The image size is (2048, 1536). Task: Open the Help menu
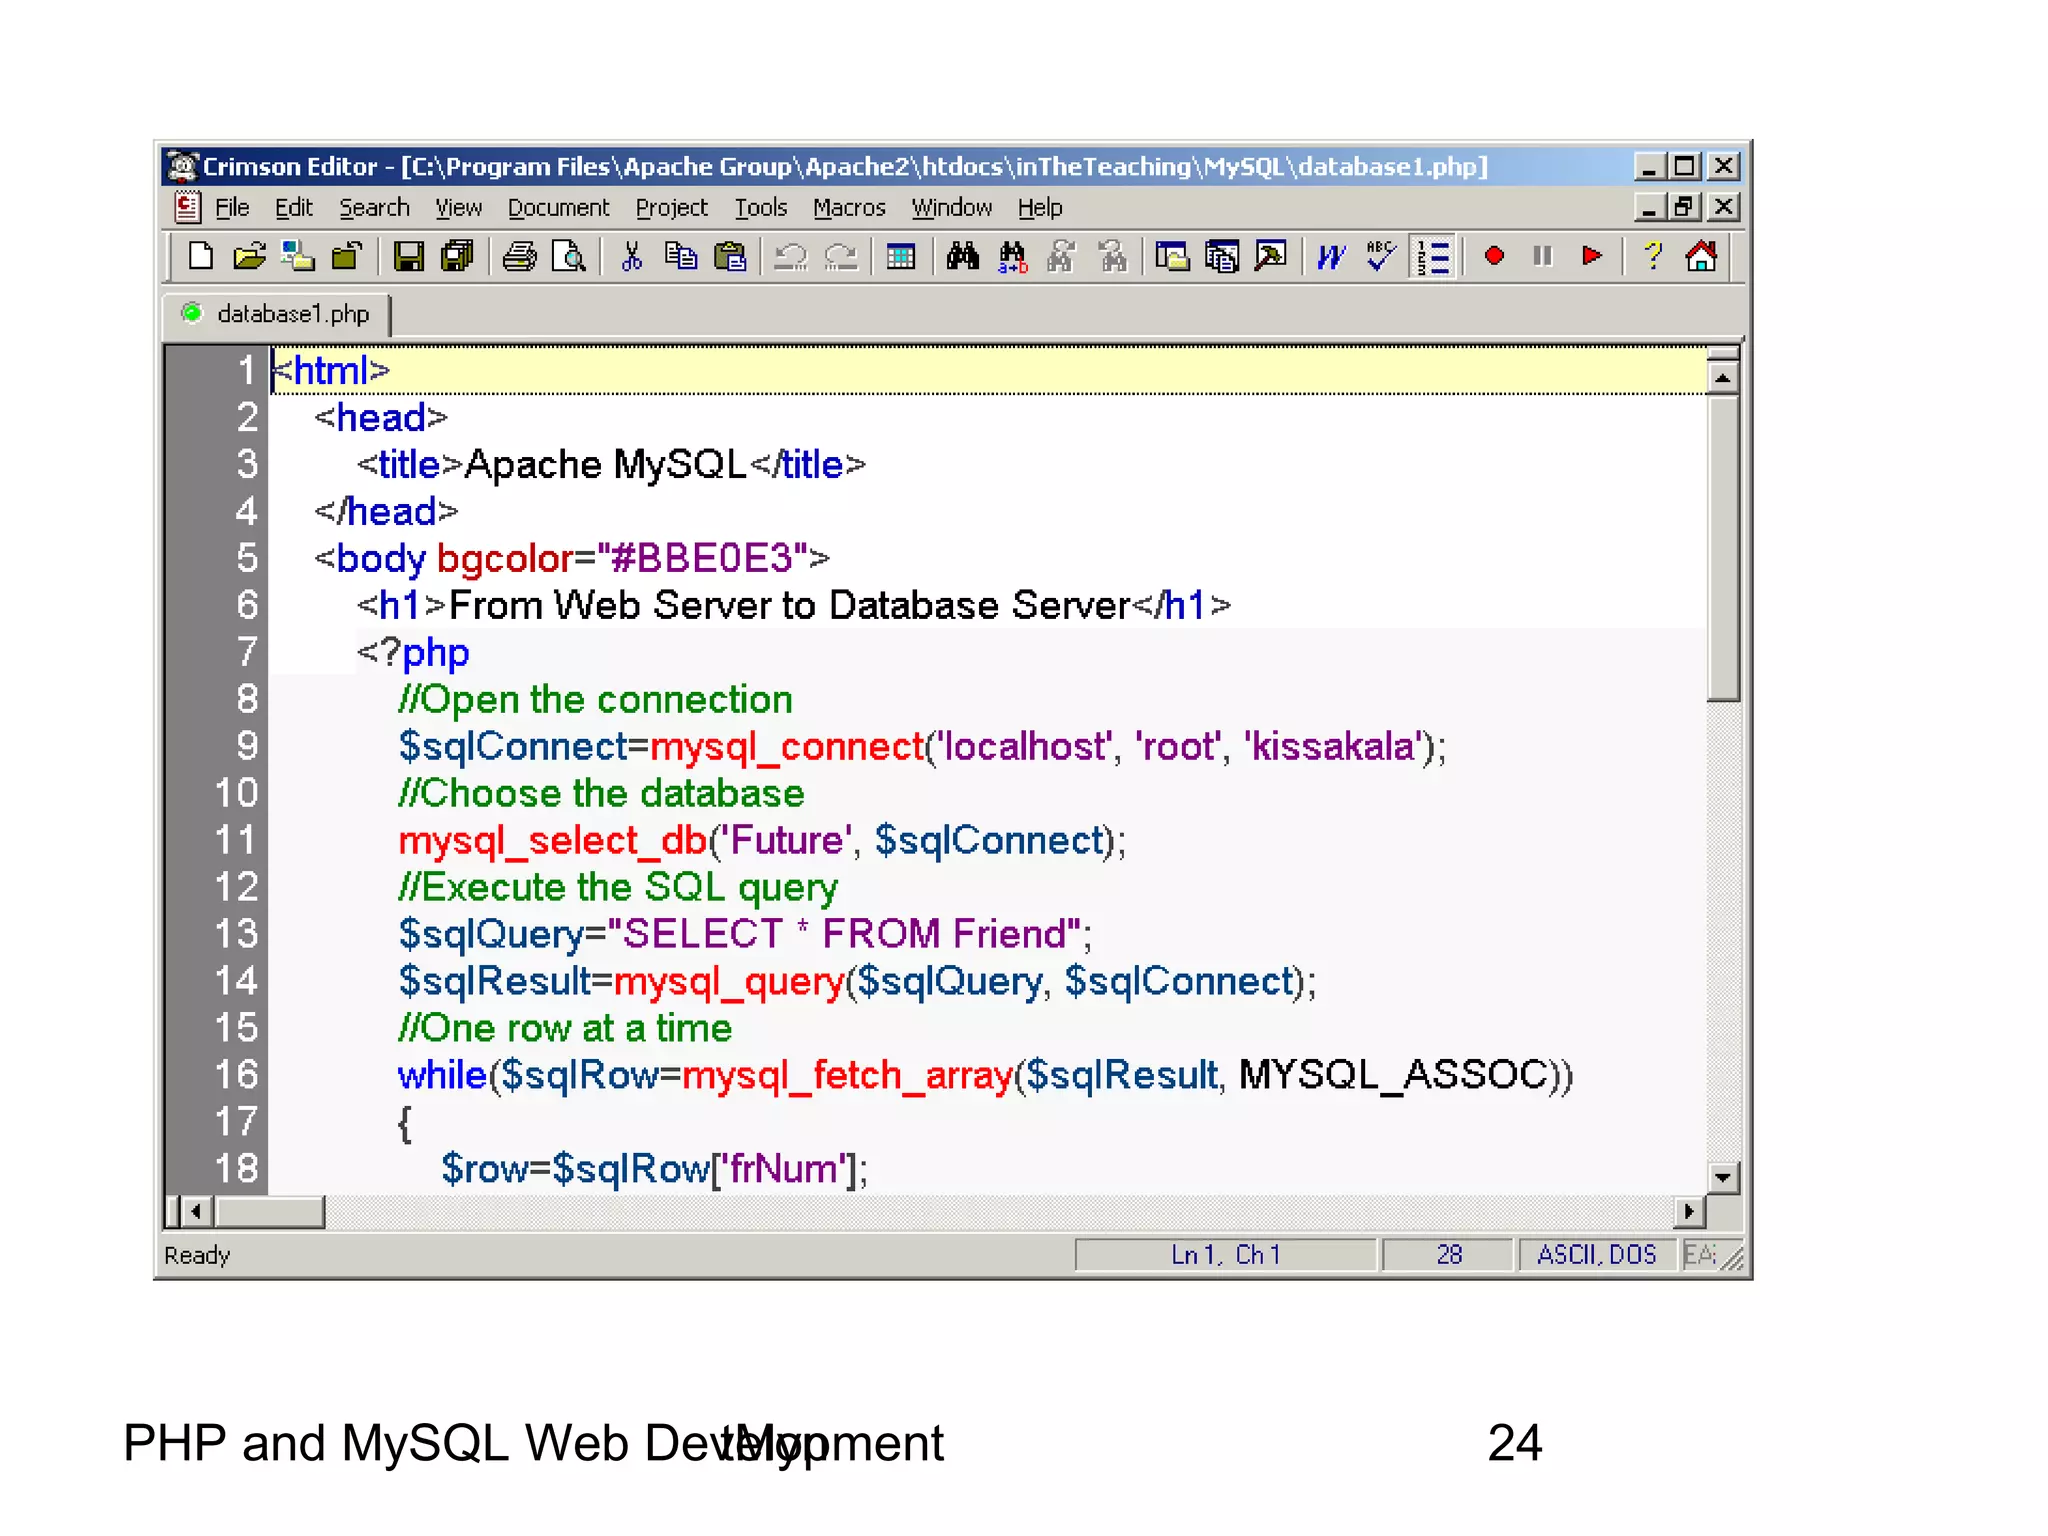coord(1040,208)
